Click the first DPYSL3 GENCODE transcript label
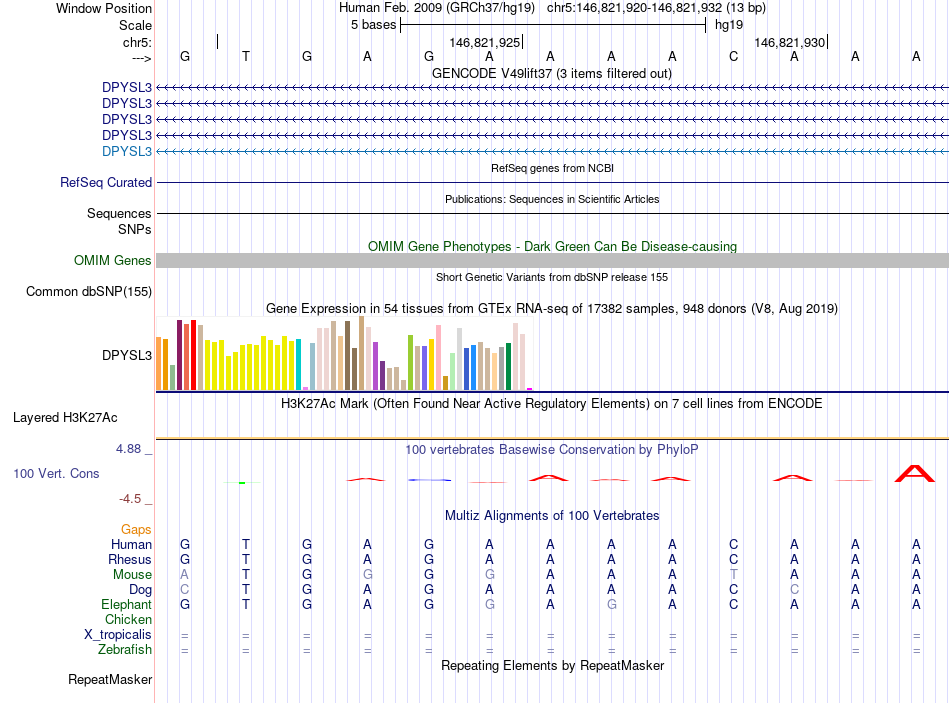The height and width of the screenshot is (703, 950). point(127,87)
